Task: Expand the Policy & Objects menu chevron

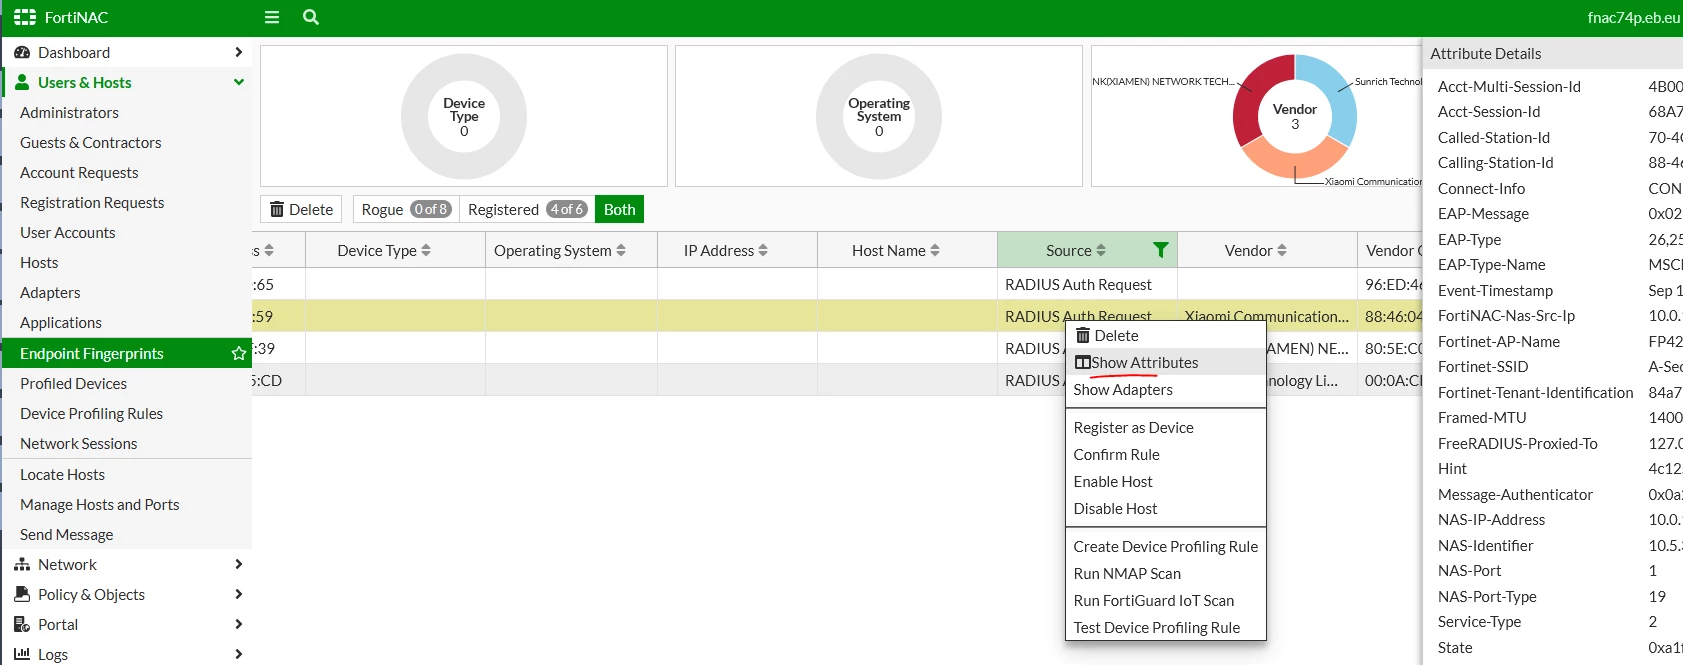Action: 238,594
